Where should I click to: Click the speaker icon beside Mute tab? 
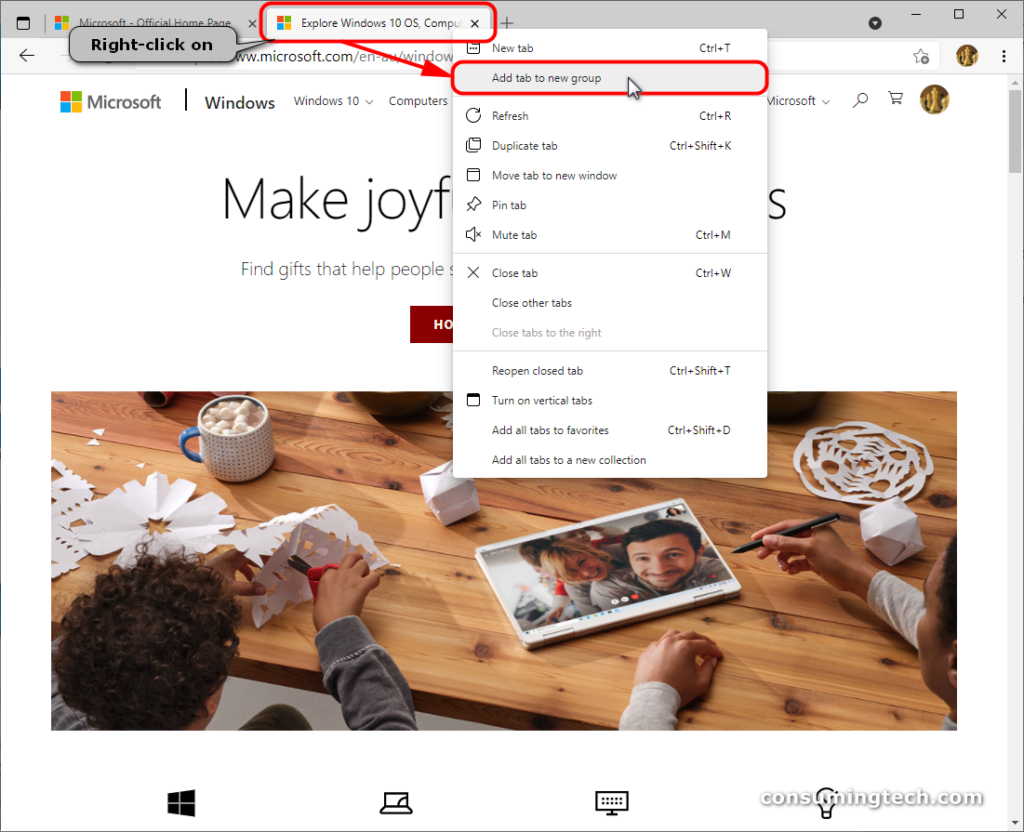pyautogui.click(x=473, y=234)
